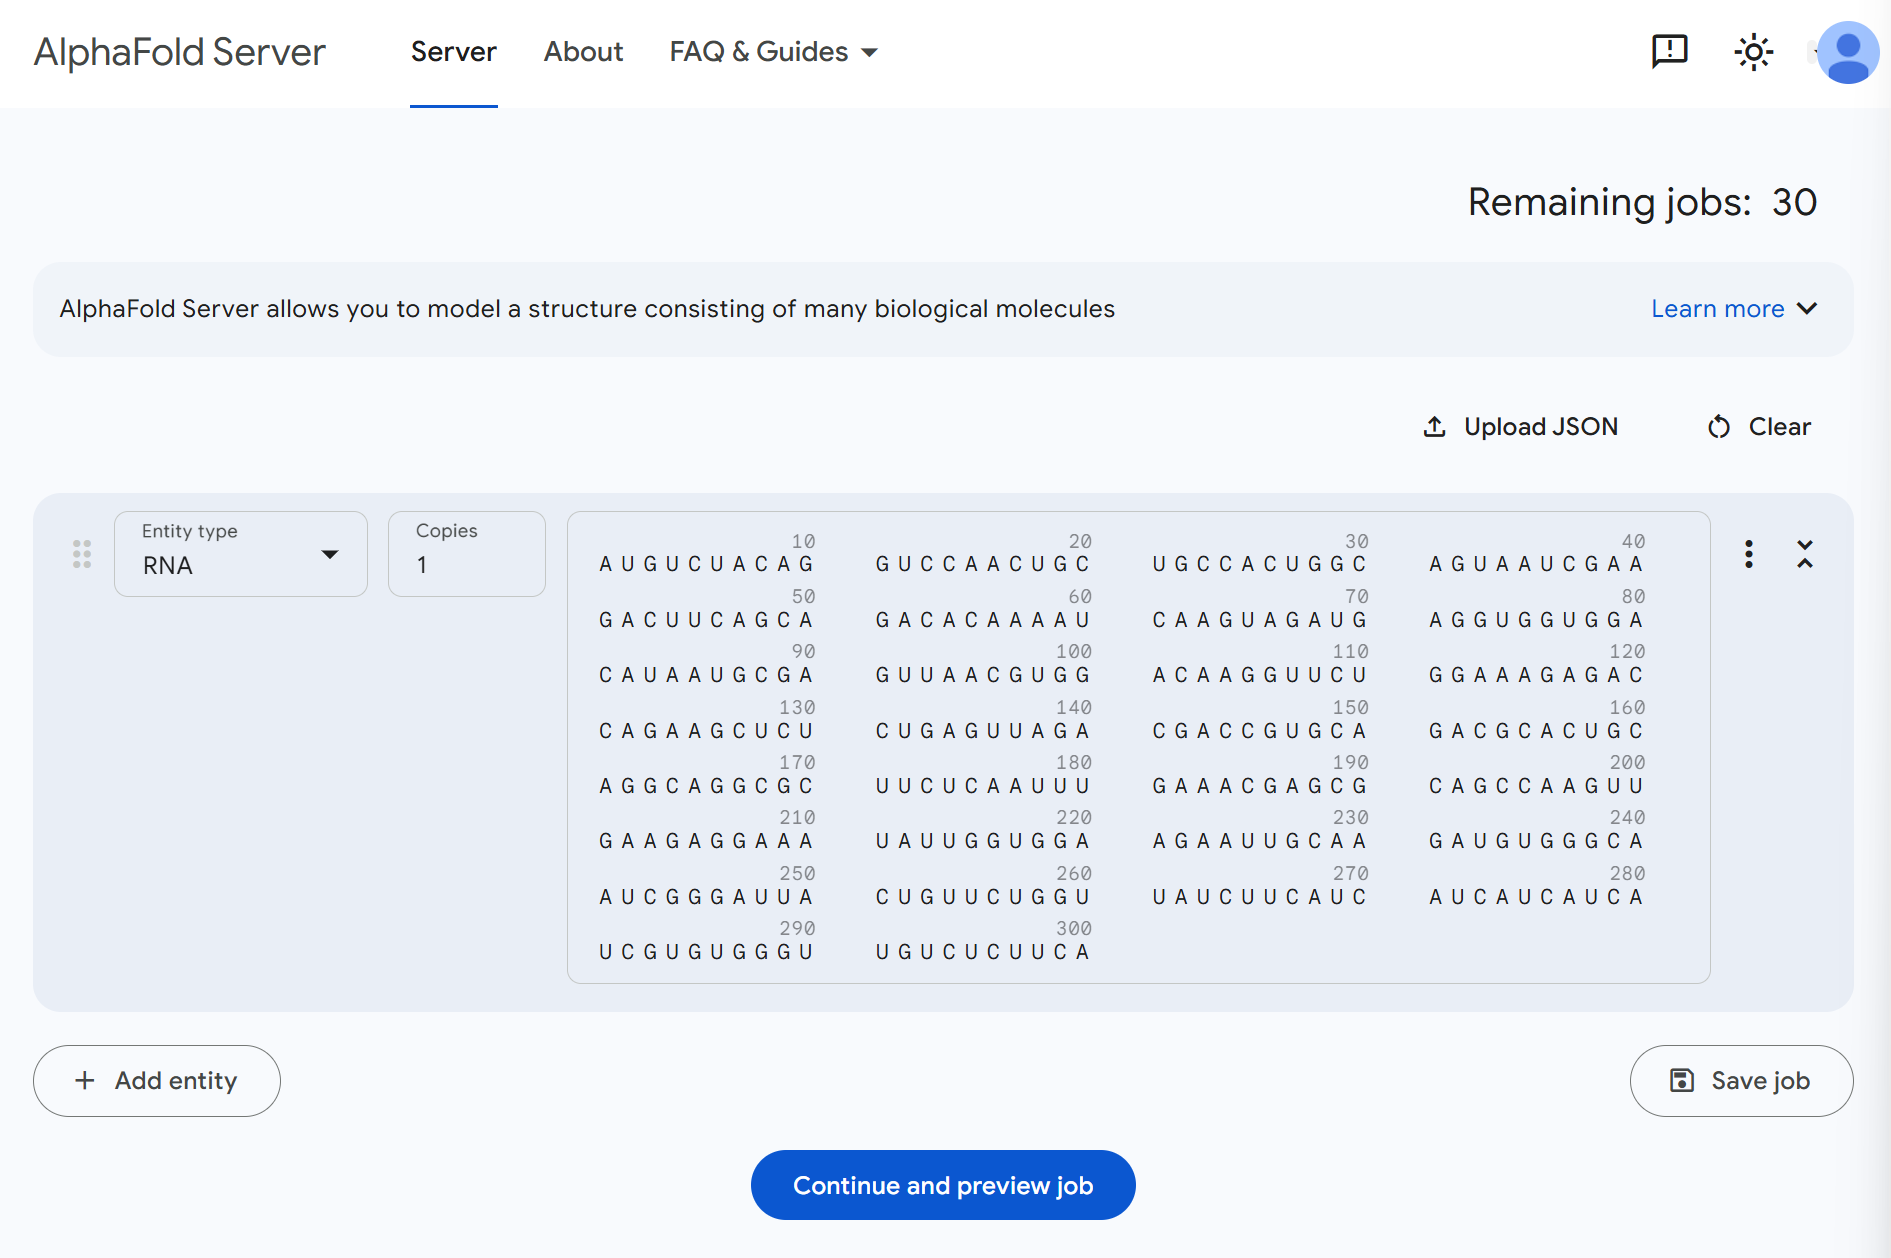This screenshot has width=1891, height=1258.
Task: Click the drag handle of the RNA entity
Action: point(82,554)
